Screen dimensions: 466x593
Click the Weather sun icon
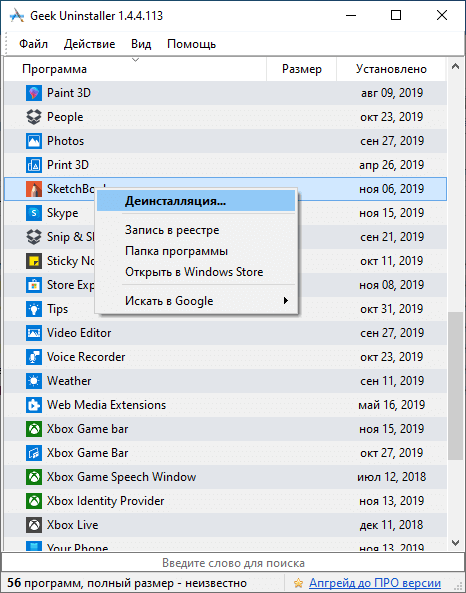pos(34,381)
